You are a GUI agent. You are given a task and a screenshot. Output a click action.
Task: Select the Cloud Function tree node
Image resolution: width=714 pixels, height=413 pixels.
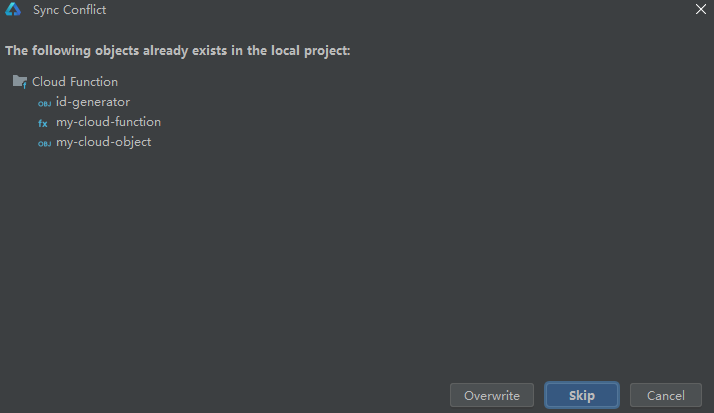tap(75, 82)
